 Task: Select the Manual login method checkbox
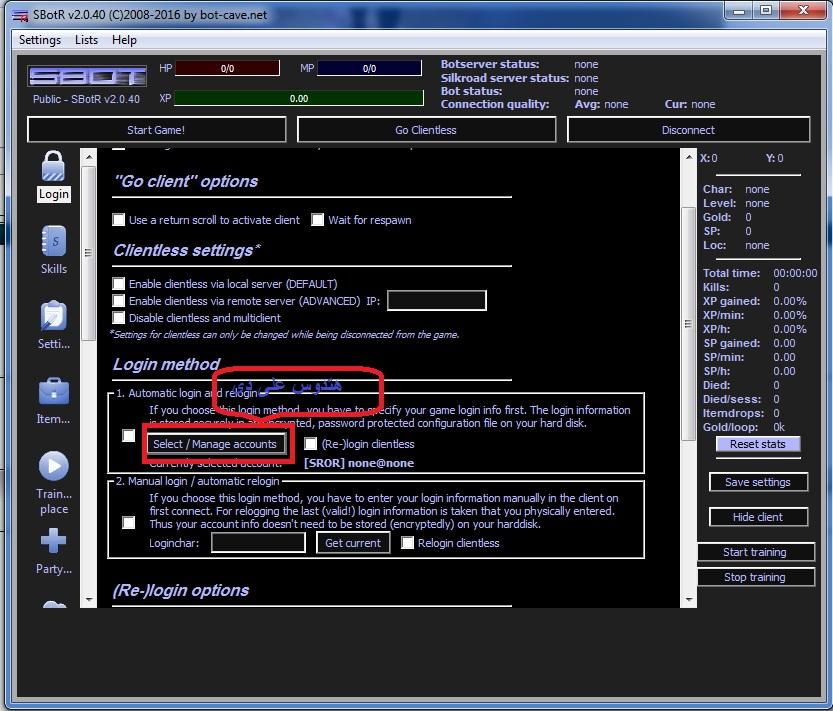tap(129, 523)
